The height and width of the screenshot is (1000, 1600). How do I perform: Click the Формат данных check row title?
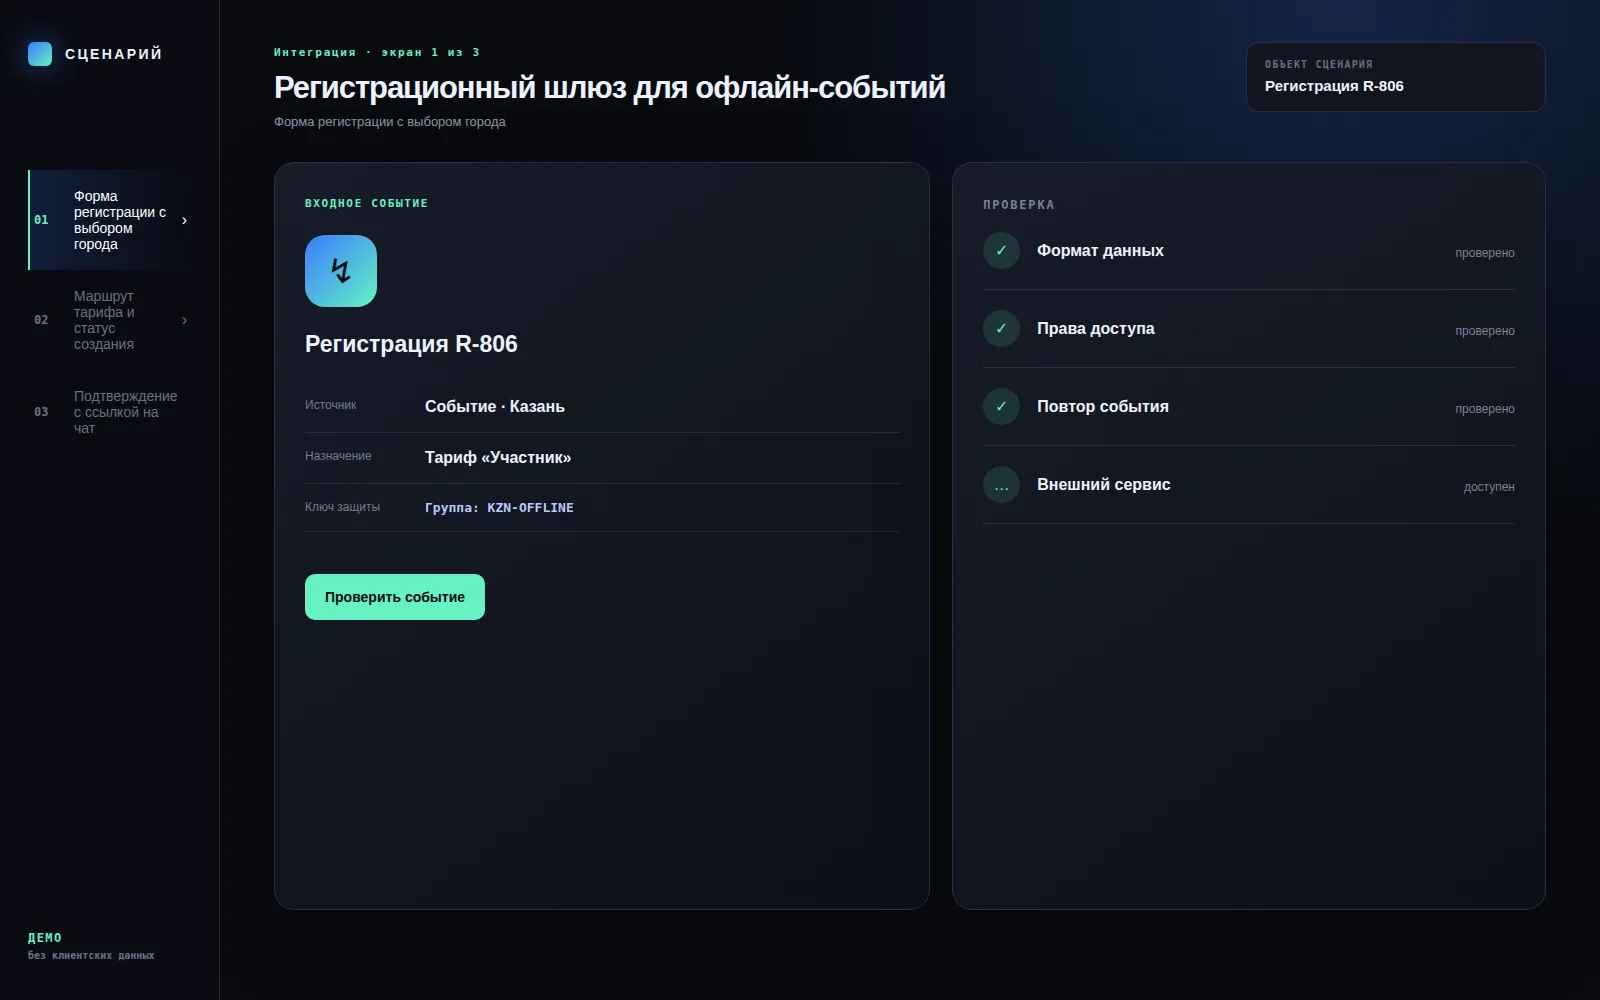tap(1100, 251)
